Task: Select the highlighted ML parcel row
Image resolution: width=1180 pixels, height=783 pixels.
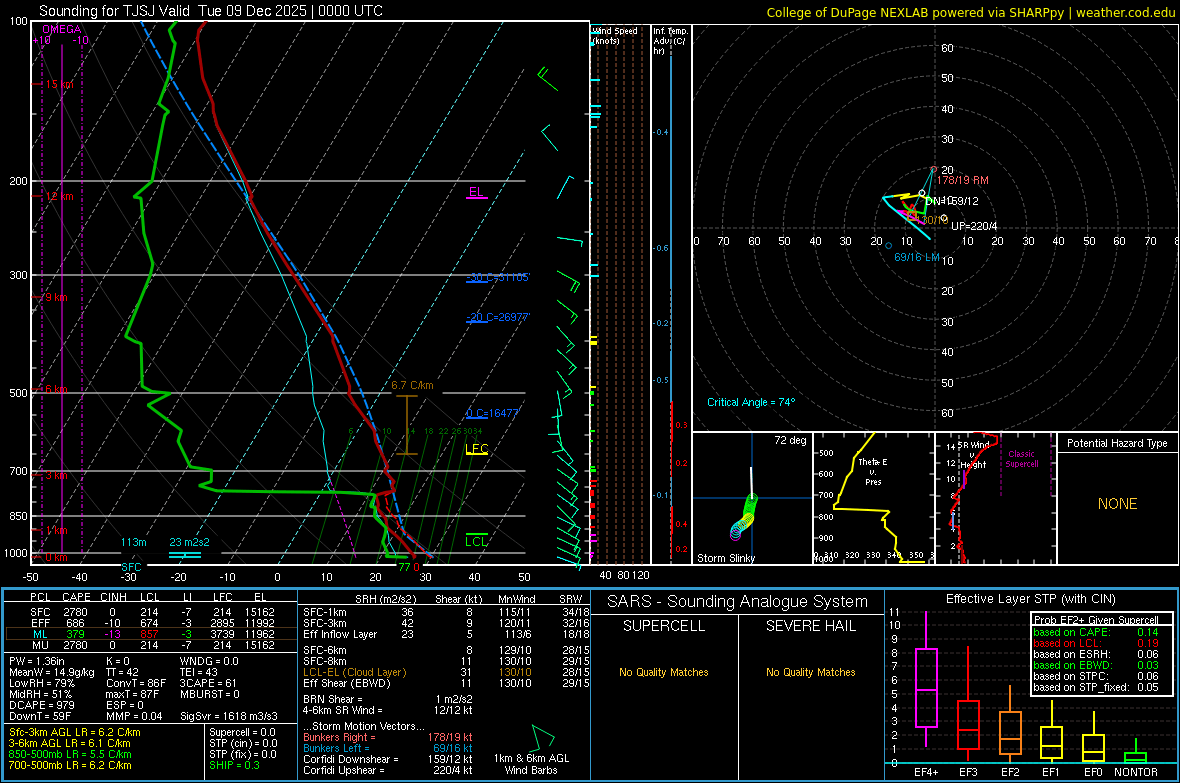Action: pos(151,634)
